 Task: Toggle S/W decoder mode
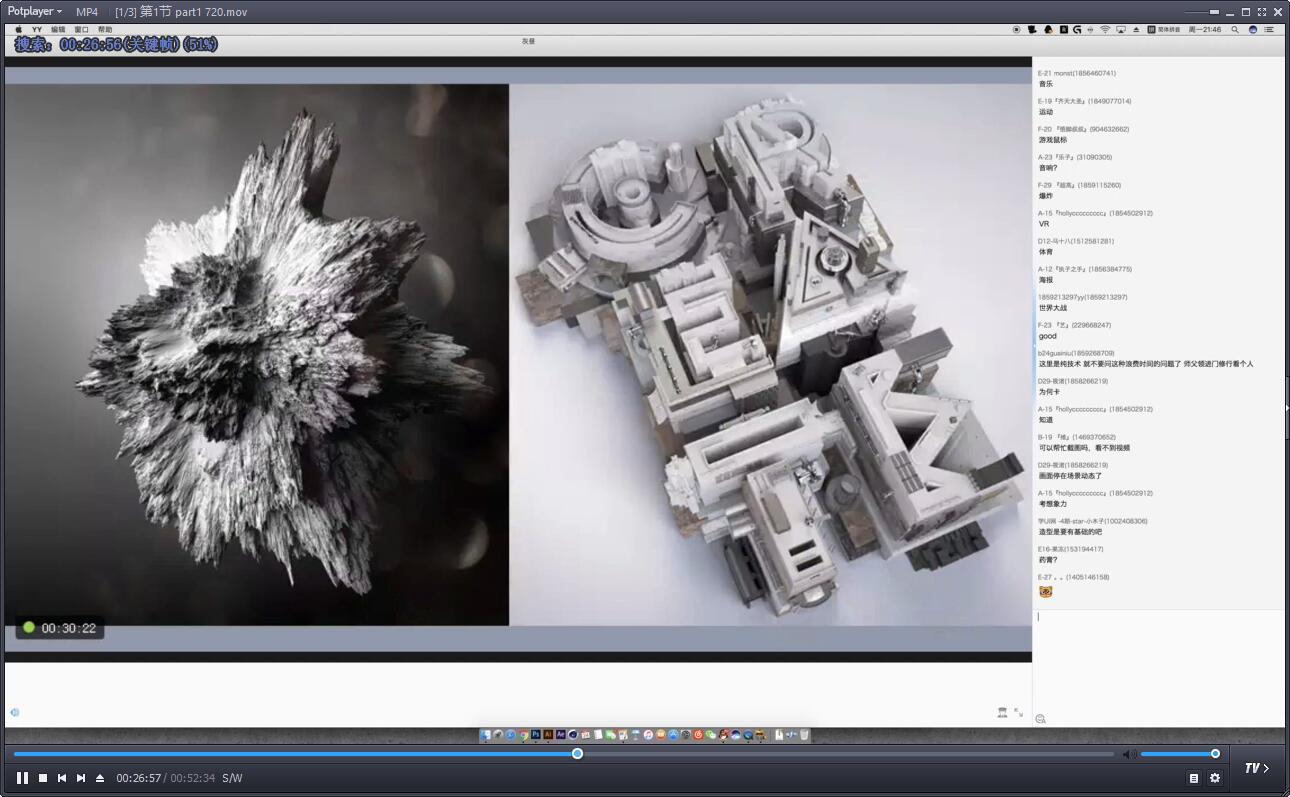(232, 778)
